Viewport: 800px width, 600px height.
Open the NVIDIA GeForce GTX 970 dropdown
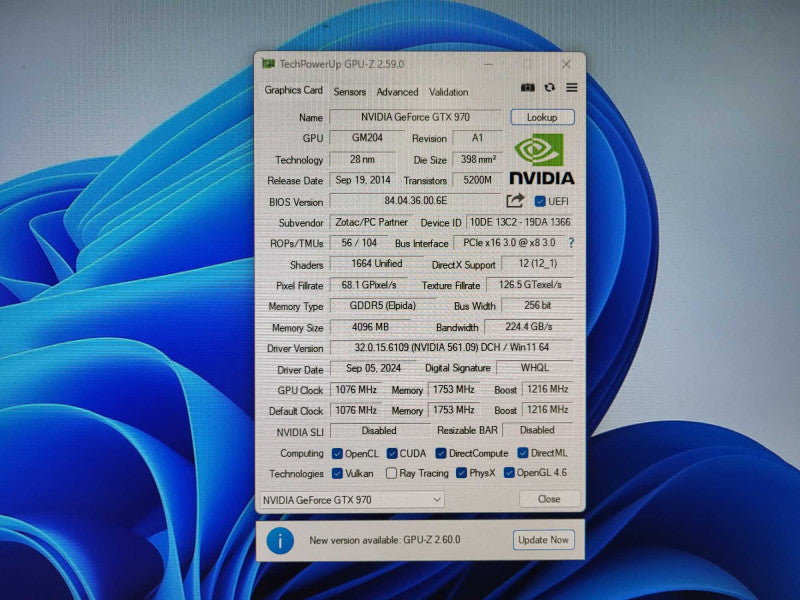coord(352,499)
